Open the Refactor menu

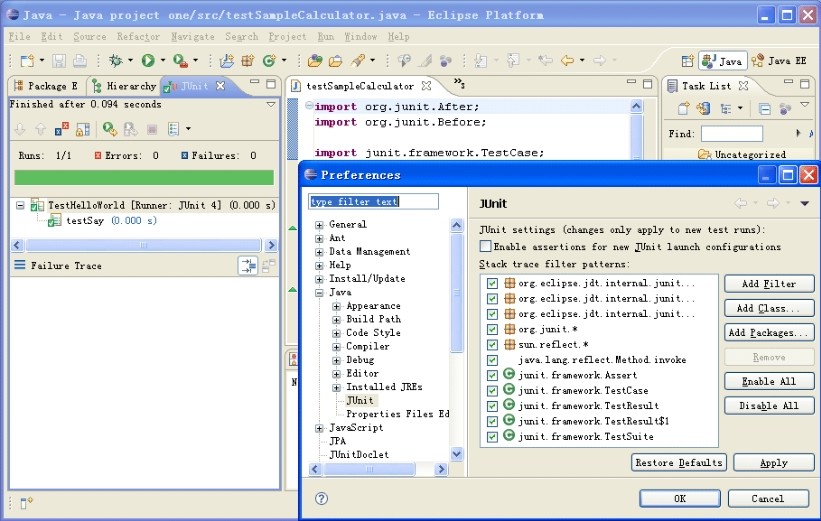[x=139, y=37]
